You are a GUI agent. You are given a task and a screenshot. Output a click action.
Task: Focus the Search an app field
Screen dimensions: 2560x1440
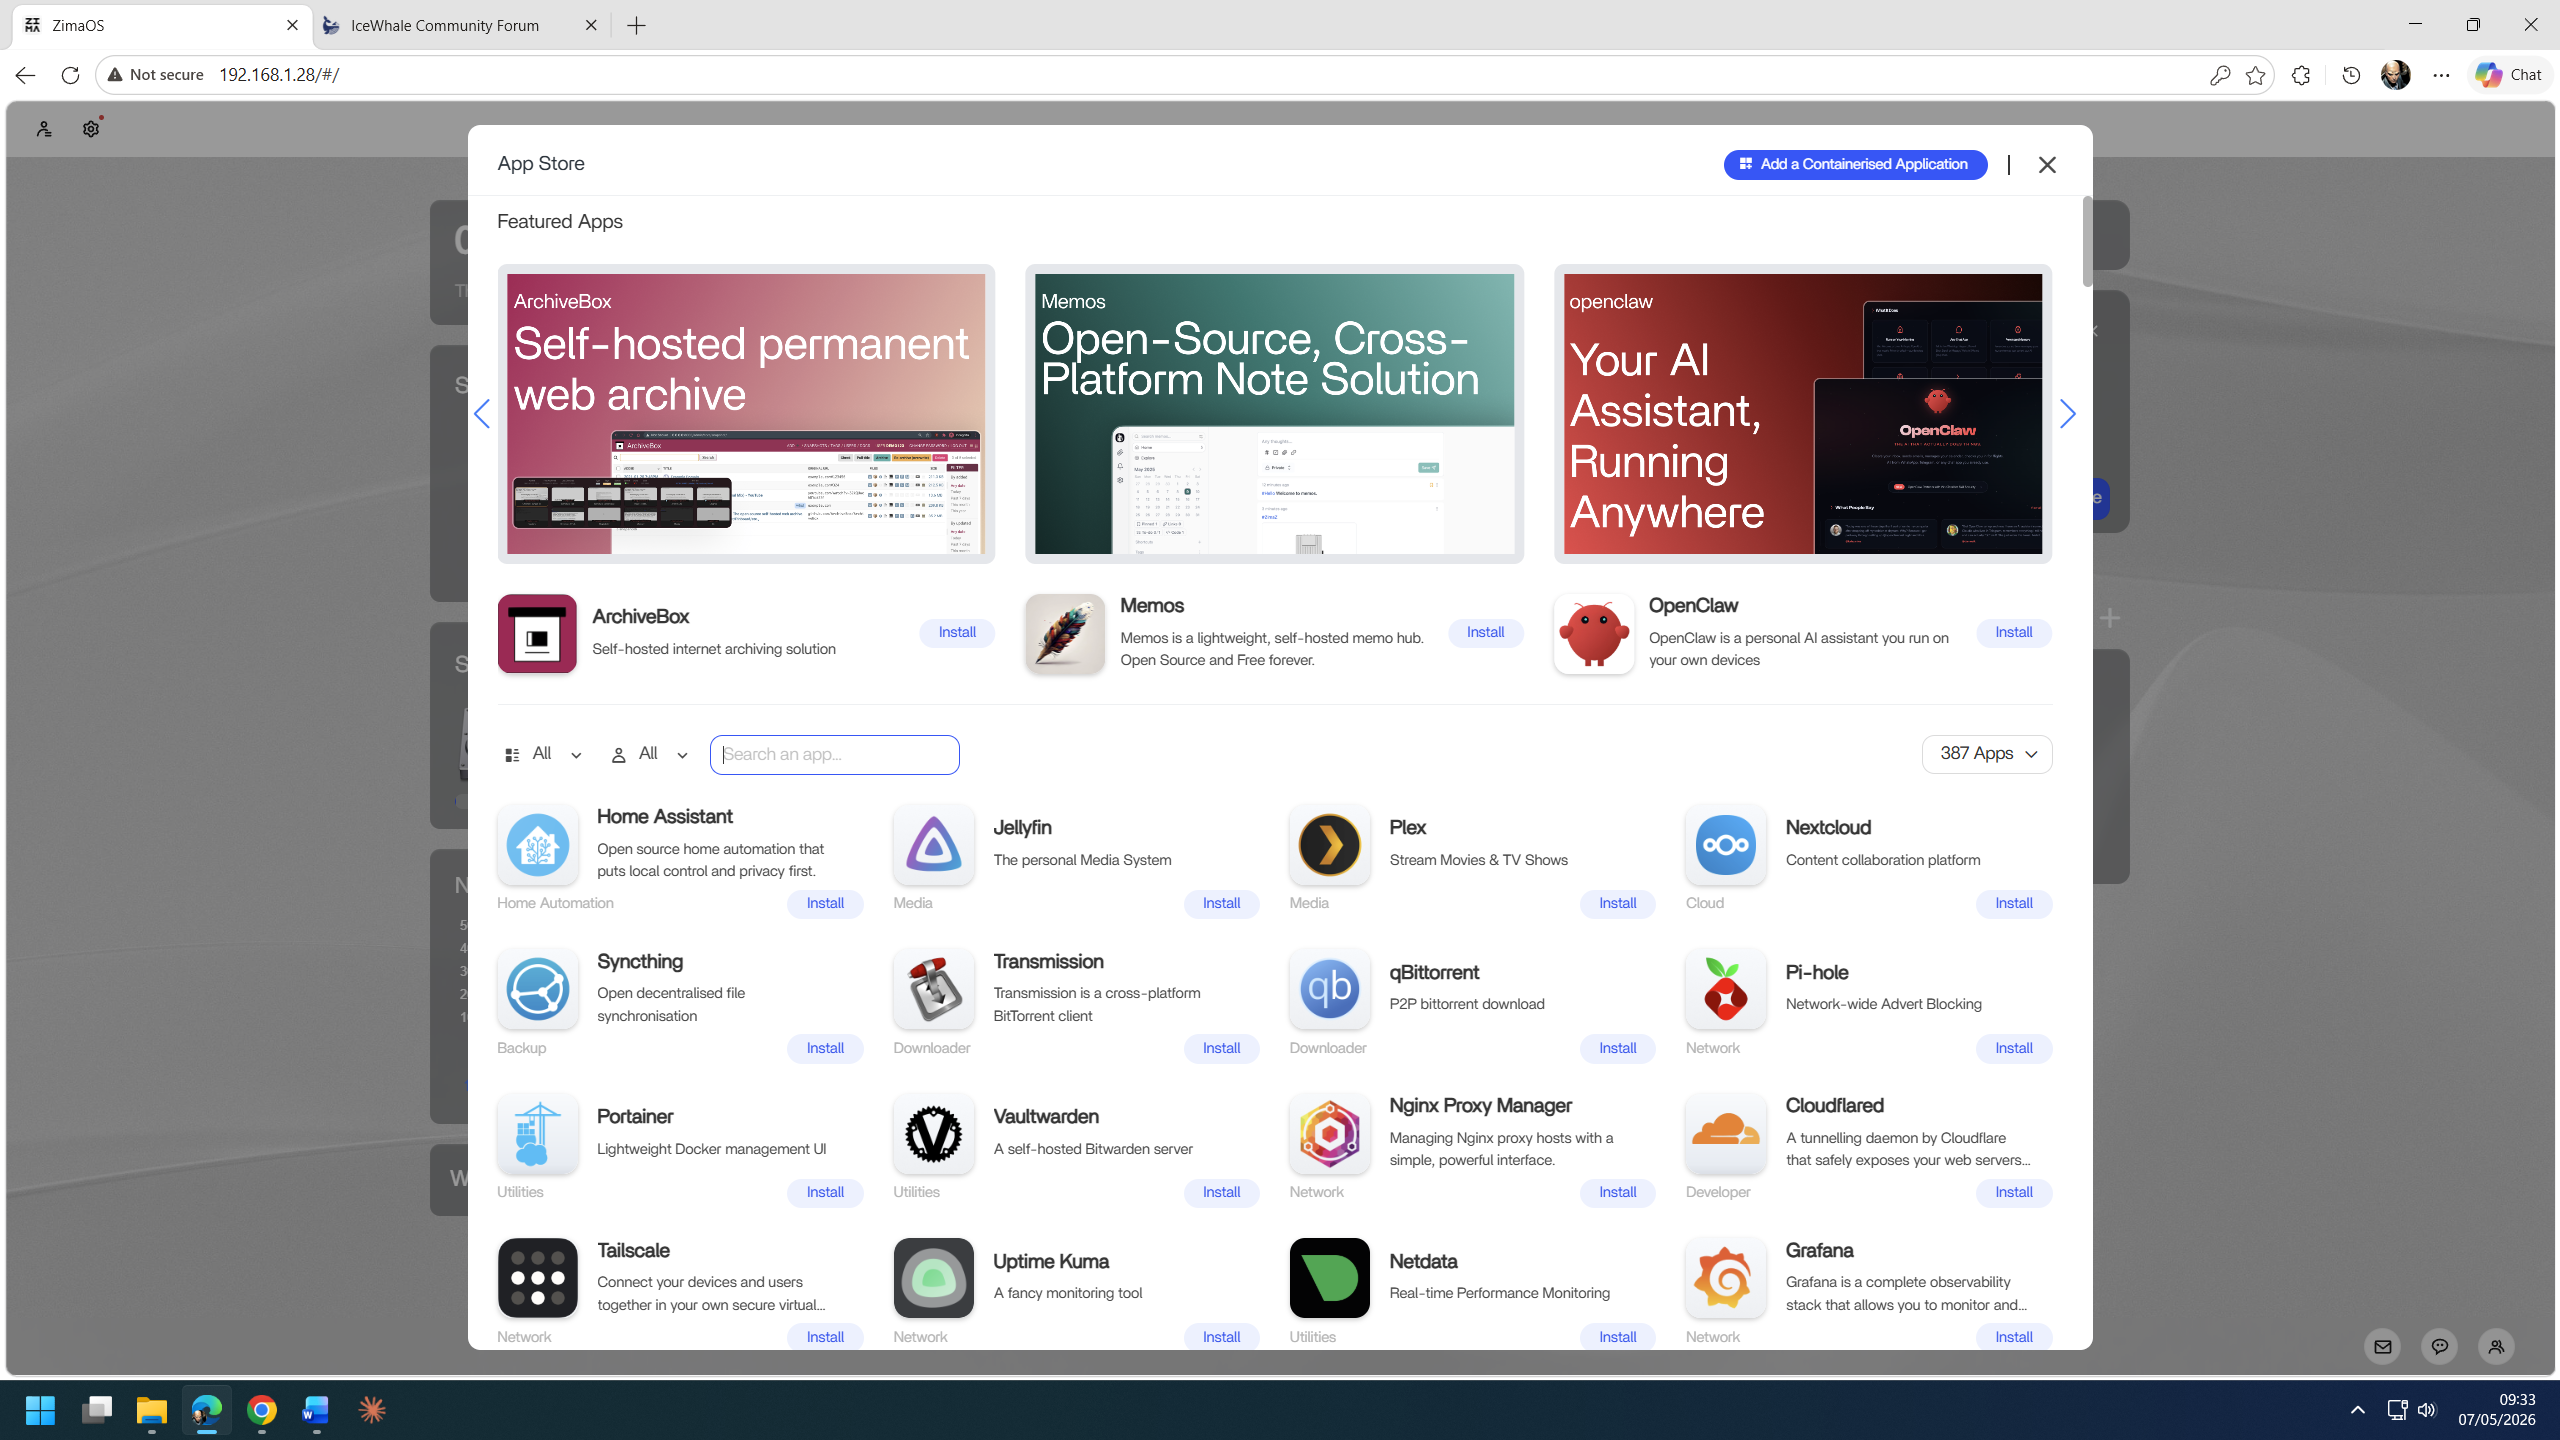pos(834,754)
